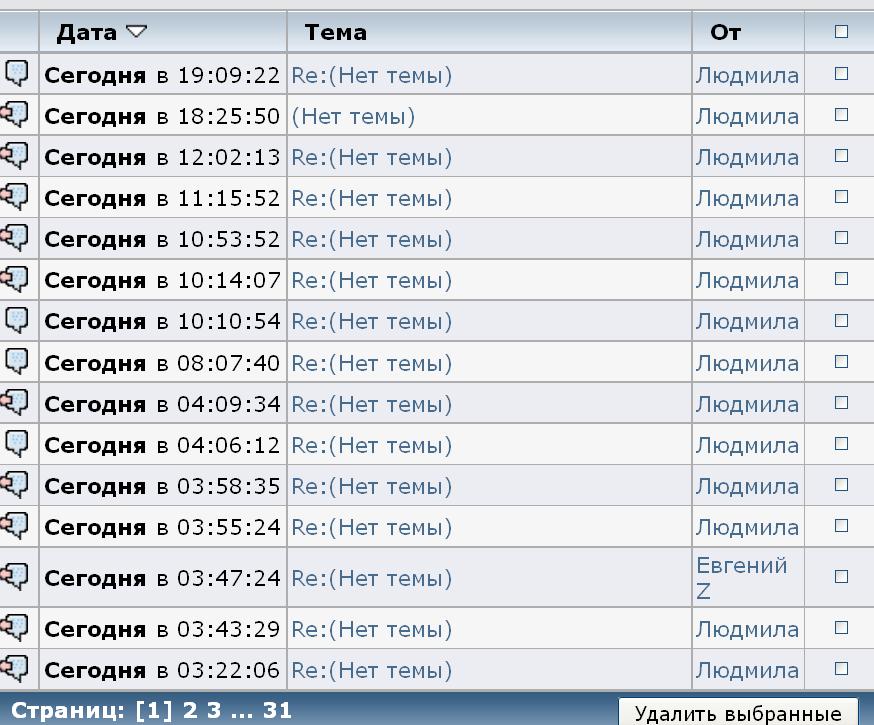Click the Удалить выбранные button
Viewport: 874px width, 725px height.
click(x=738, y=712)
